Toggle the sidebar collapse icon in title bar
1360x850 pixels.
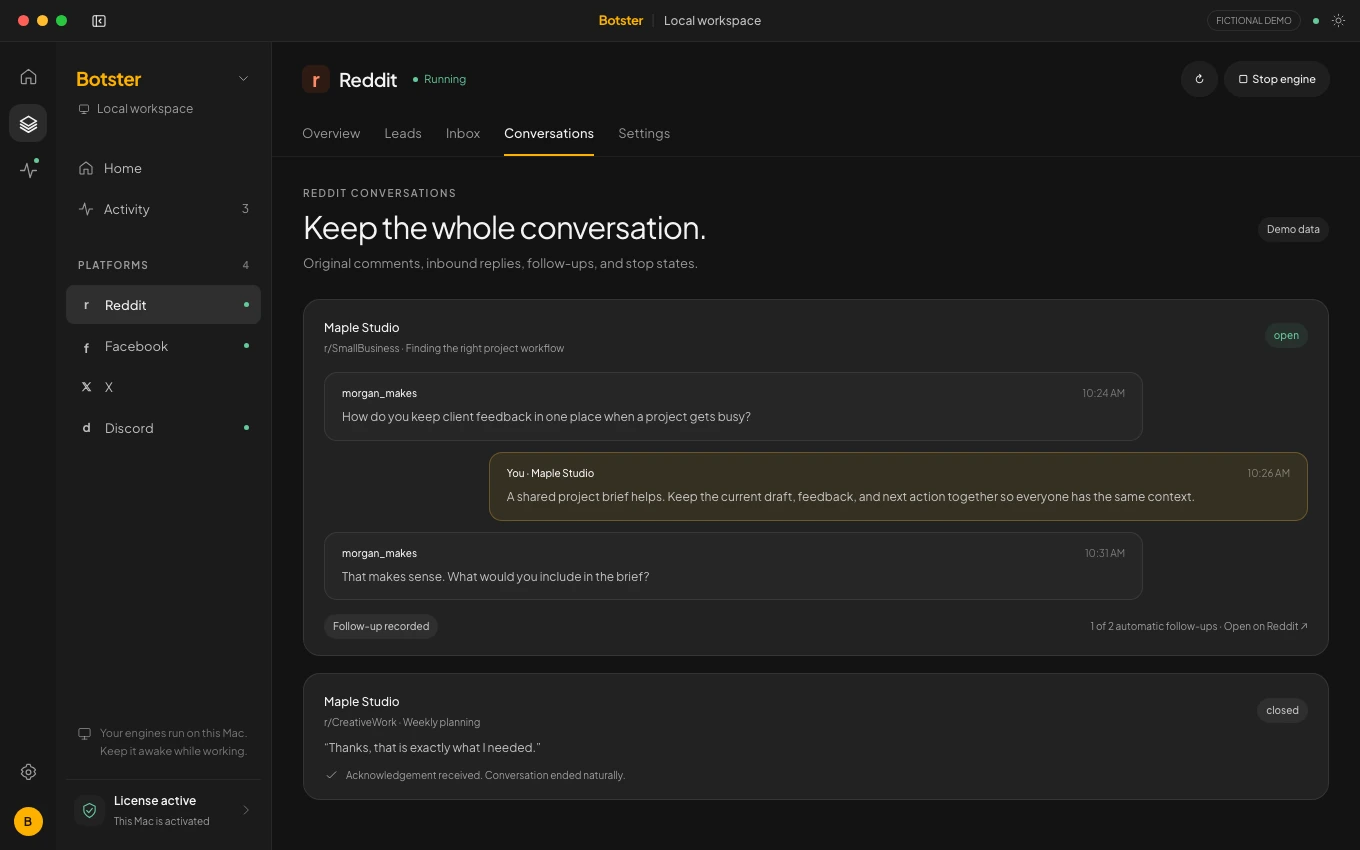point(99,21)
